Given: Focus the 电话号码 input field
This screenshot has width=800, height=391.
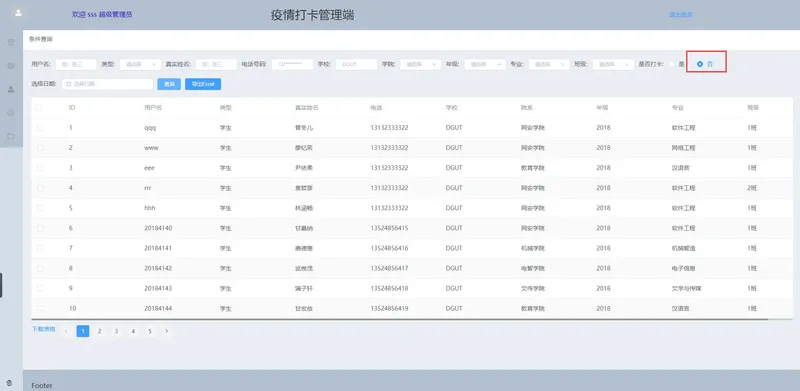Looking at the screenshot, I should tap(292, 64).
